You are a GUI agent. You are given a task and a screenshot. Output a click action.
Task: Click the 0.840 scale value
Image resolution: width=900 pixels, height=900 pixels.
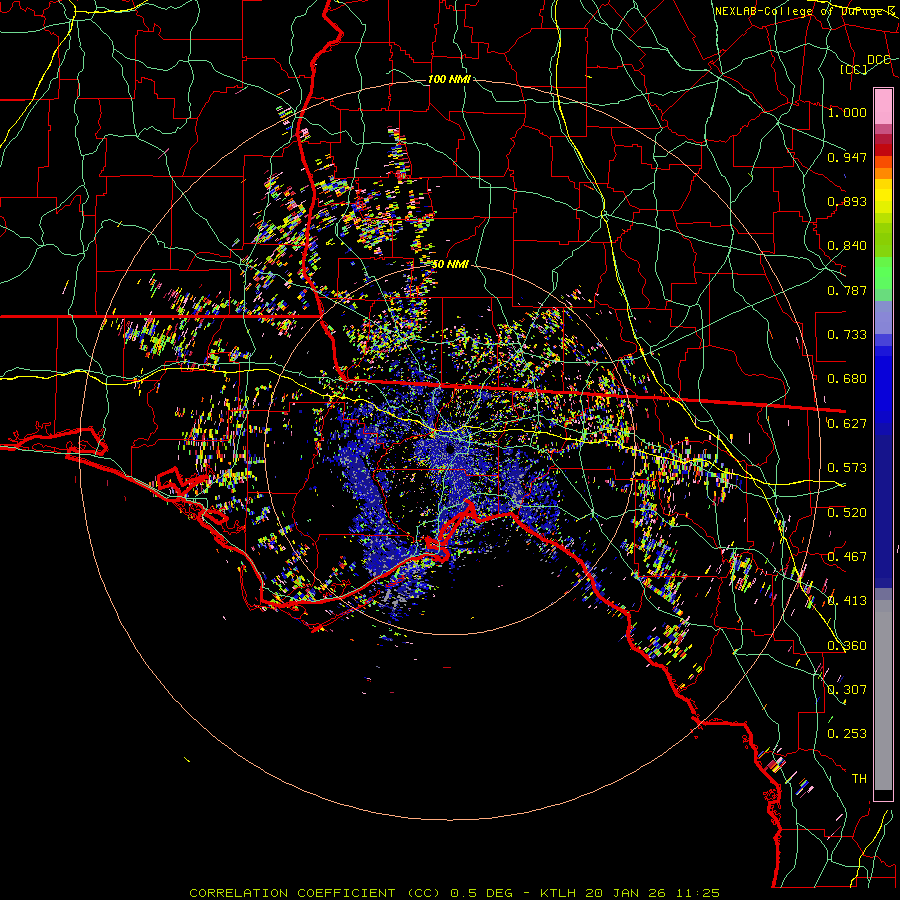coord(847,246)
